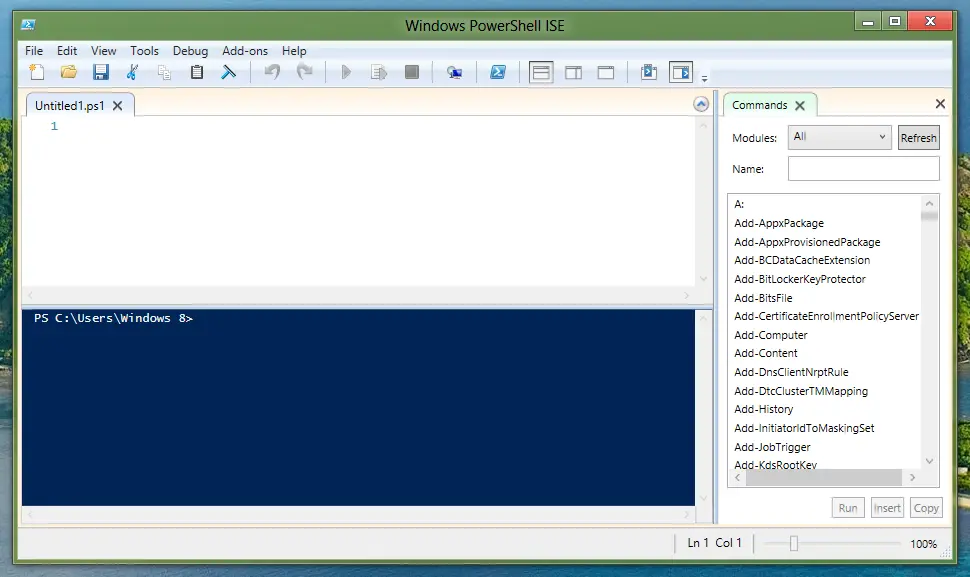Select Add-JobTrigger command

click(772, 447)
